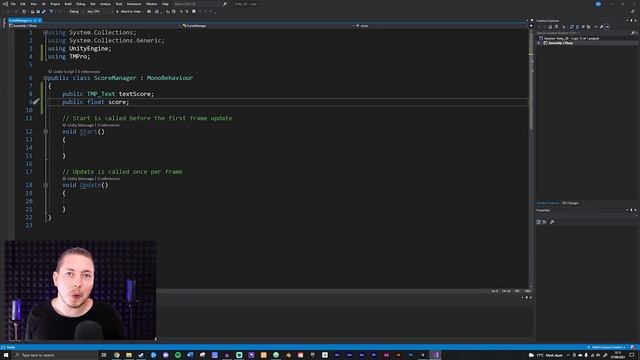
Task: Select the Solution node in Solution Explorer
Action: pos(569,38)
